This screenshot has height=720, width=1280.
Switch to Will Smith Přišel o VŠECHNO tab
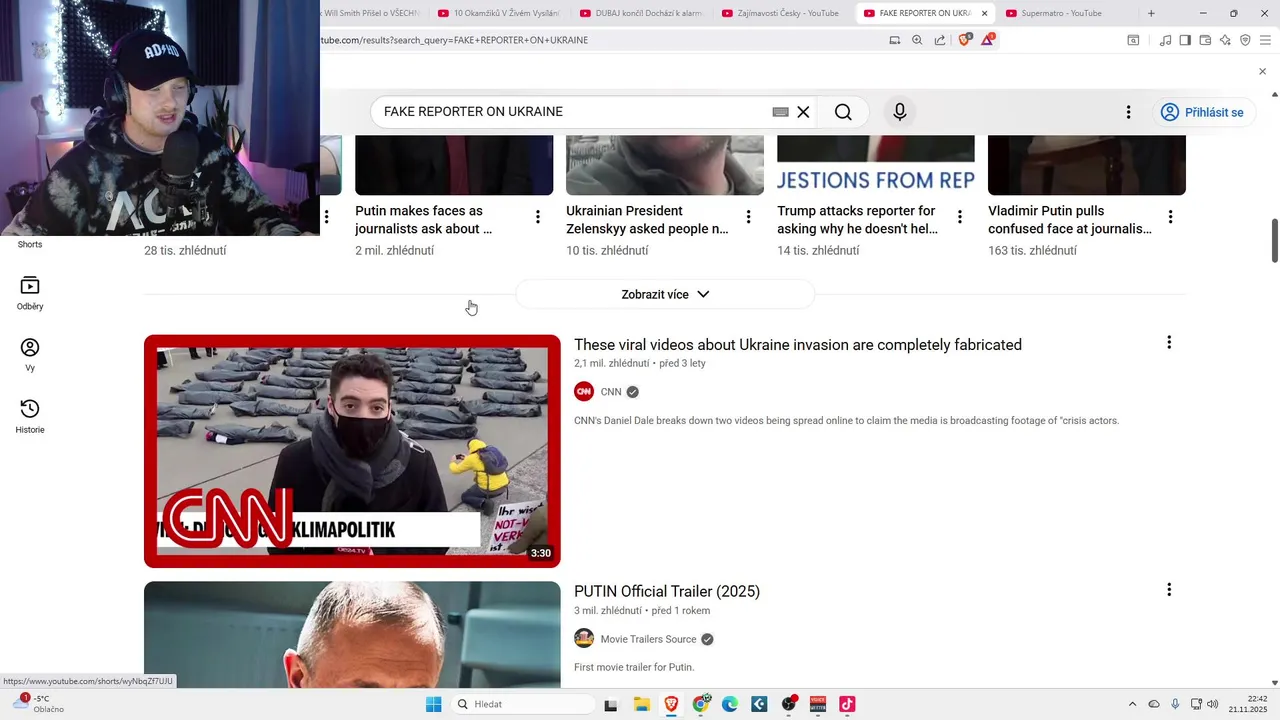(374, 13)
